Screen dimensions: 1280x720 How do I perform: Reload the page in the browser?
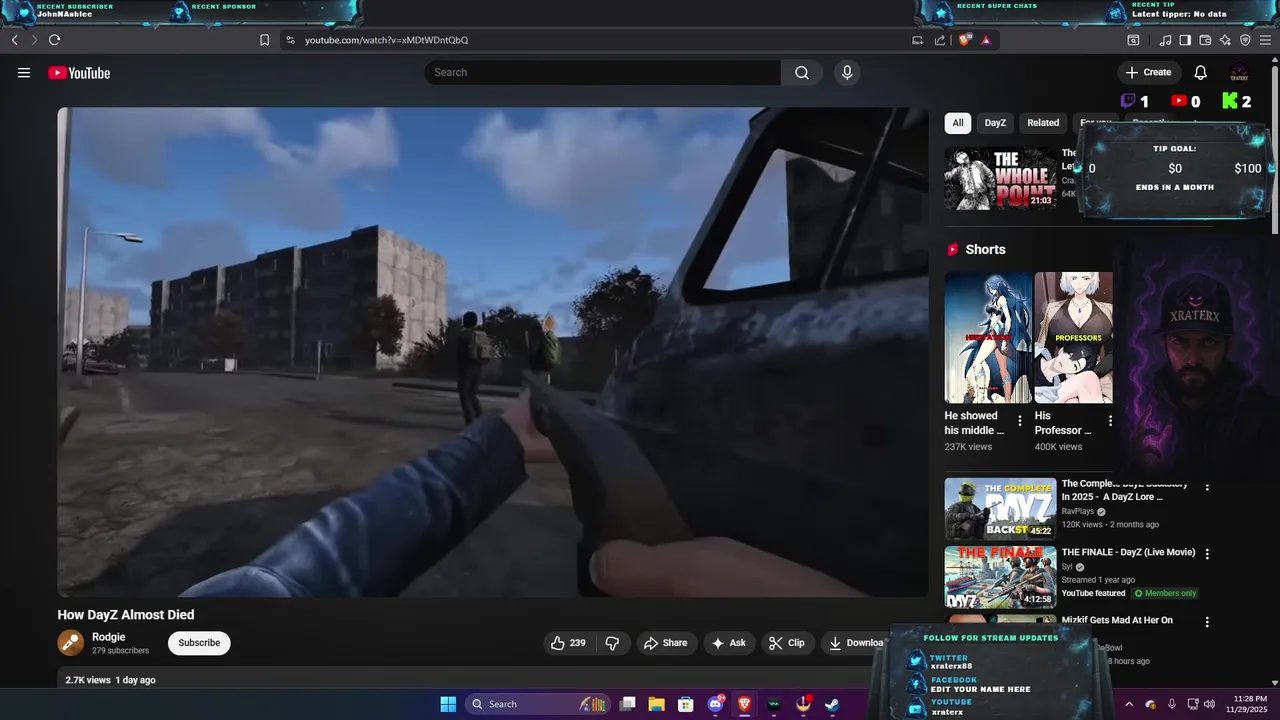click(54, 40)
